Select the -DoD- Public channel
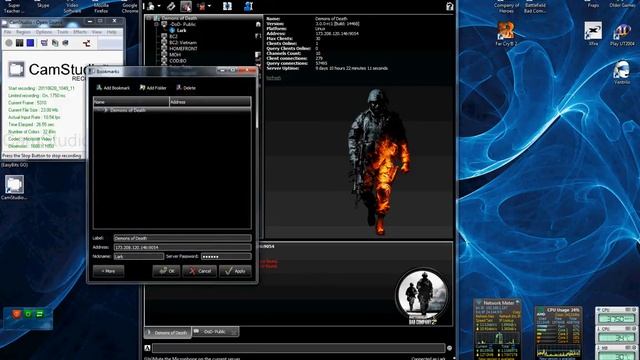The image size is (640, 360). pos(182,24)
